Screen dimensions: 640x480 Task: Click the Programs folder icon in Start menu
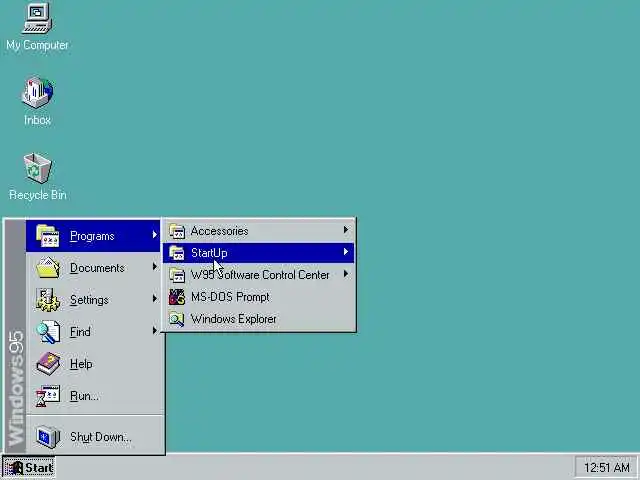(48, 236)
